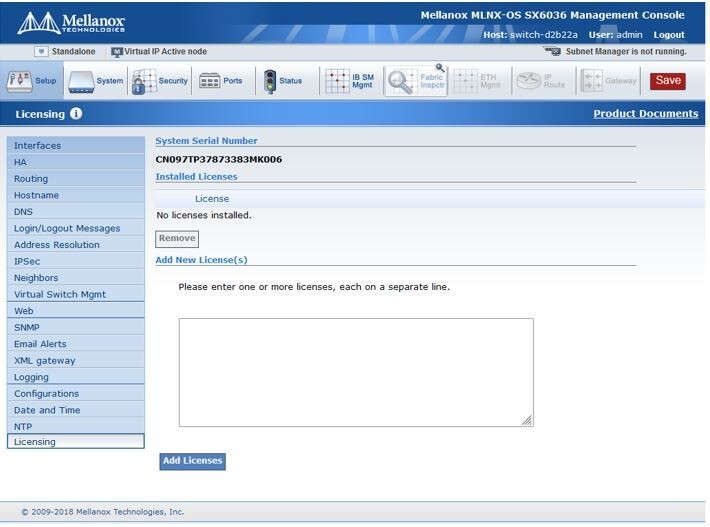Open Routing in the sidebar

tap(76, 178)
